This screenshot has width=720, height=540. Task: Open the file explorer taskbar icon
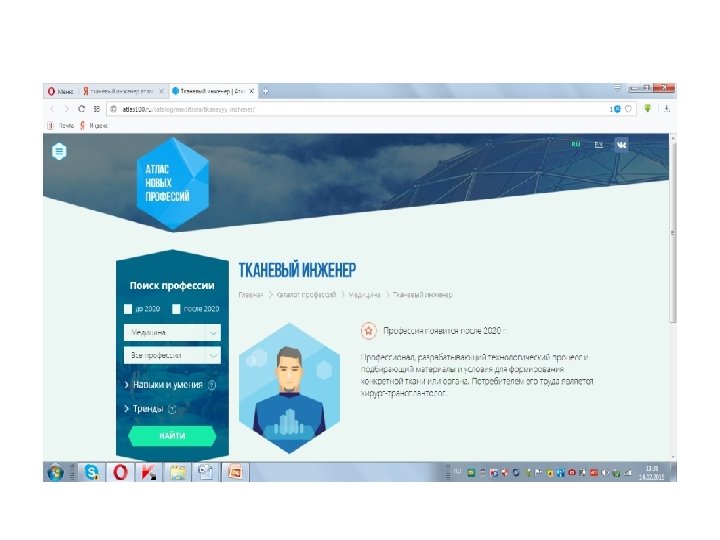pos(178,472)
